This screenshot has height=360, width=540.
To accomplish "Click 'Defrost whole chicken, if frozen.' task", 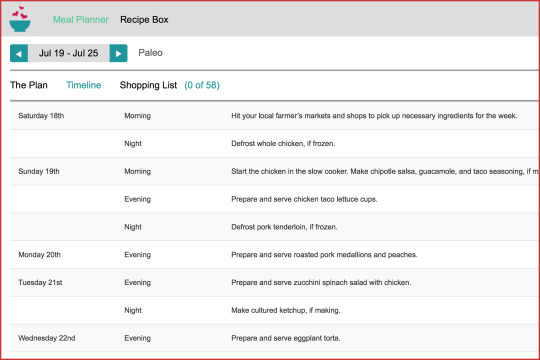I will tap(283, 144).
